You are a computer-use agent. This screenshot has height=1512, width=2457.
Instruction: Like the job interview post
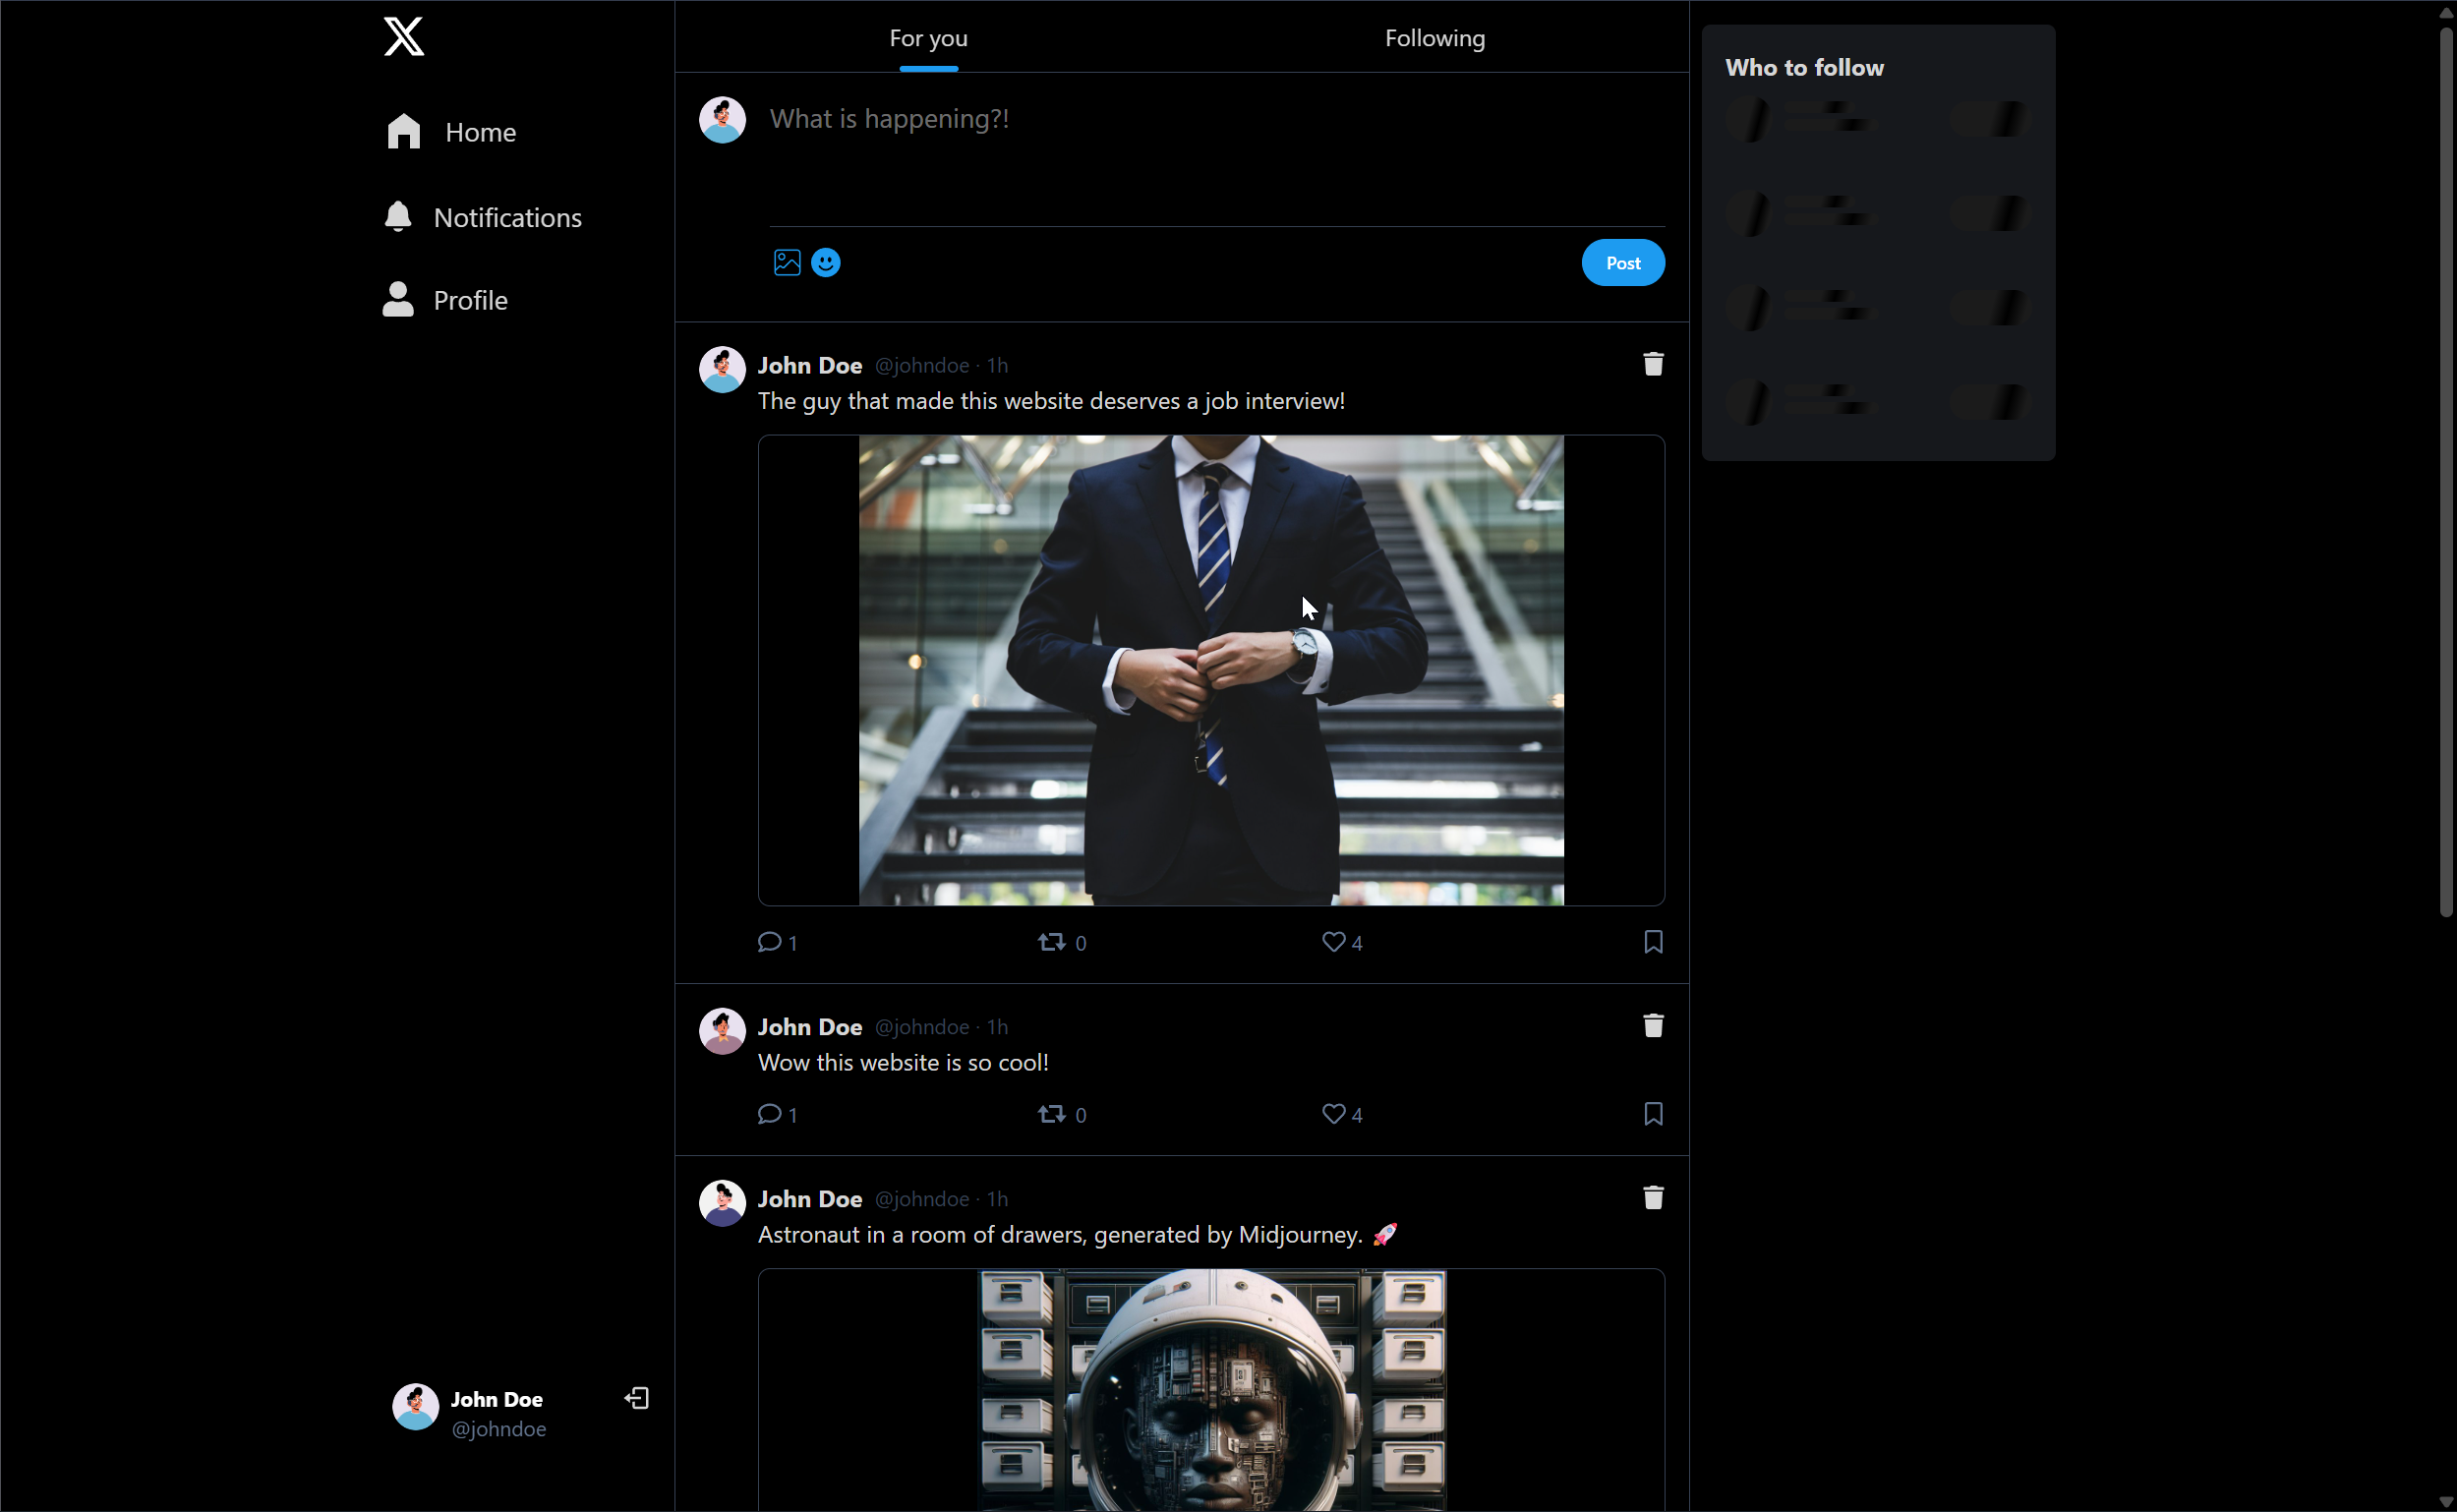1333,942
